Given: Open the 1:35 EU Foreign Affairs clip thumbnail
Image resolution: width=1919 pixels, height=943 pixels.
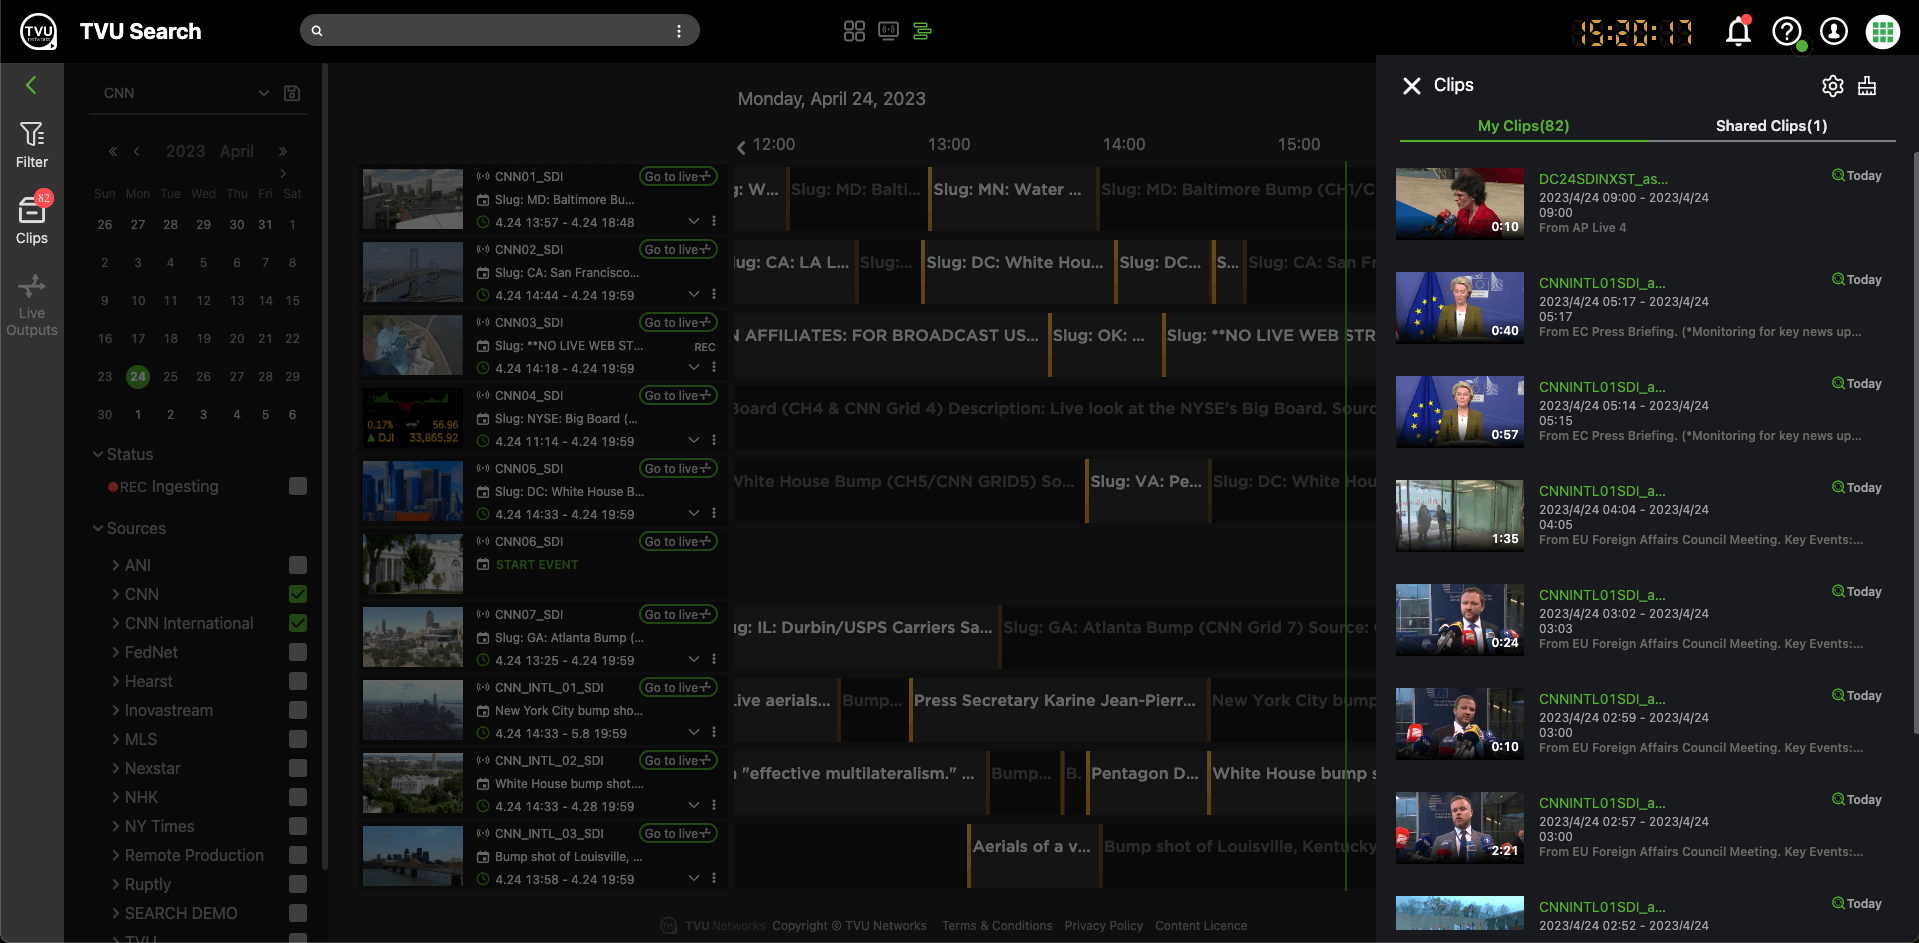Looking at the screenshot, I should [1460, 516].
